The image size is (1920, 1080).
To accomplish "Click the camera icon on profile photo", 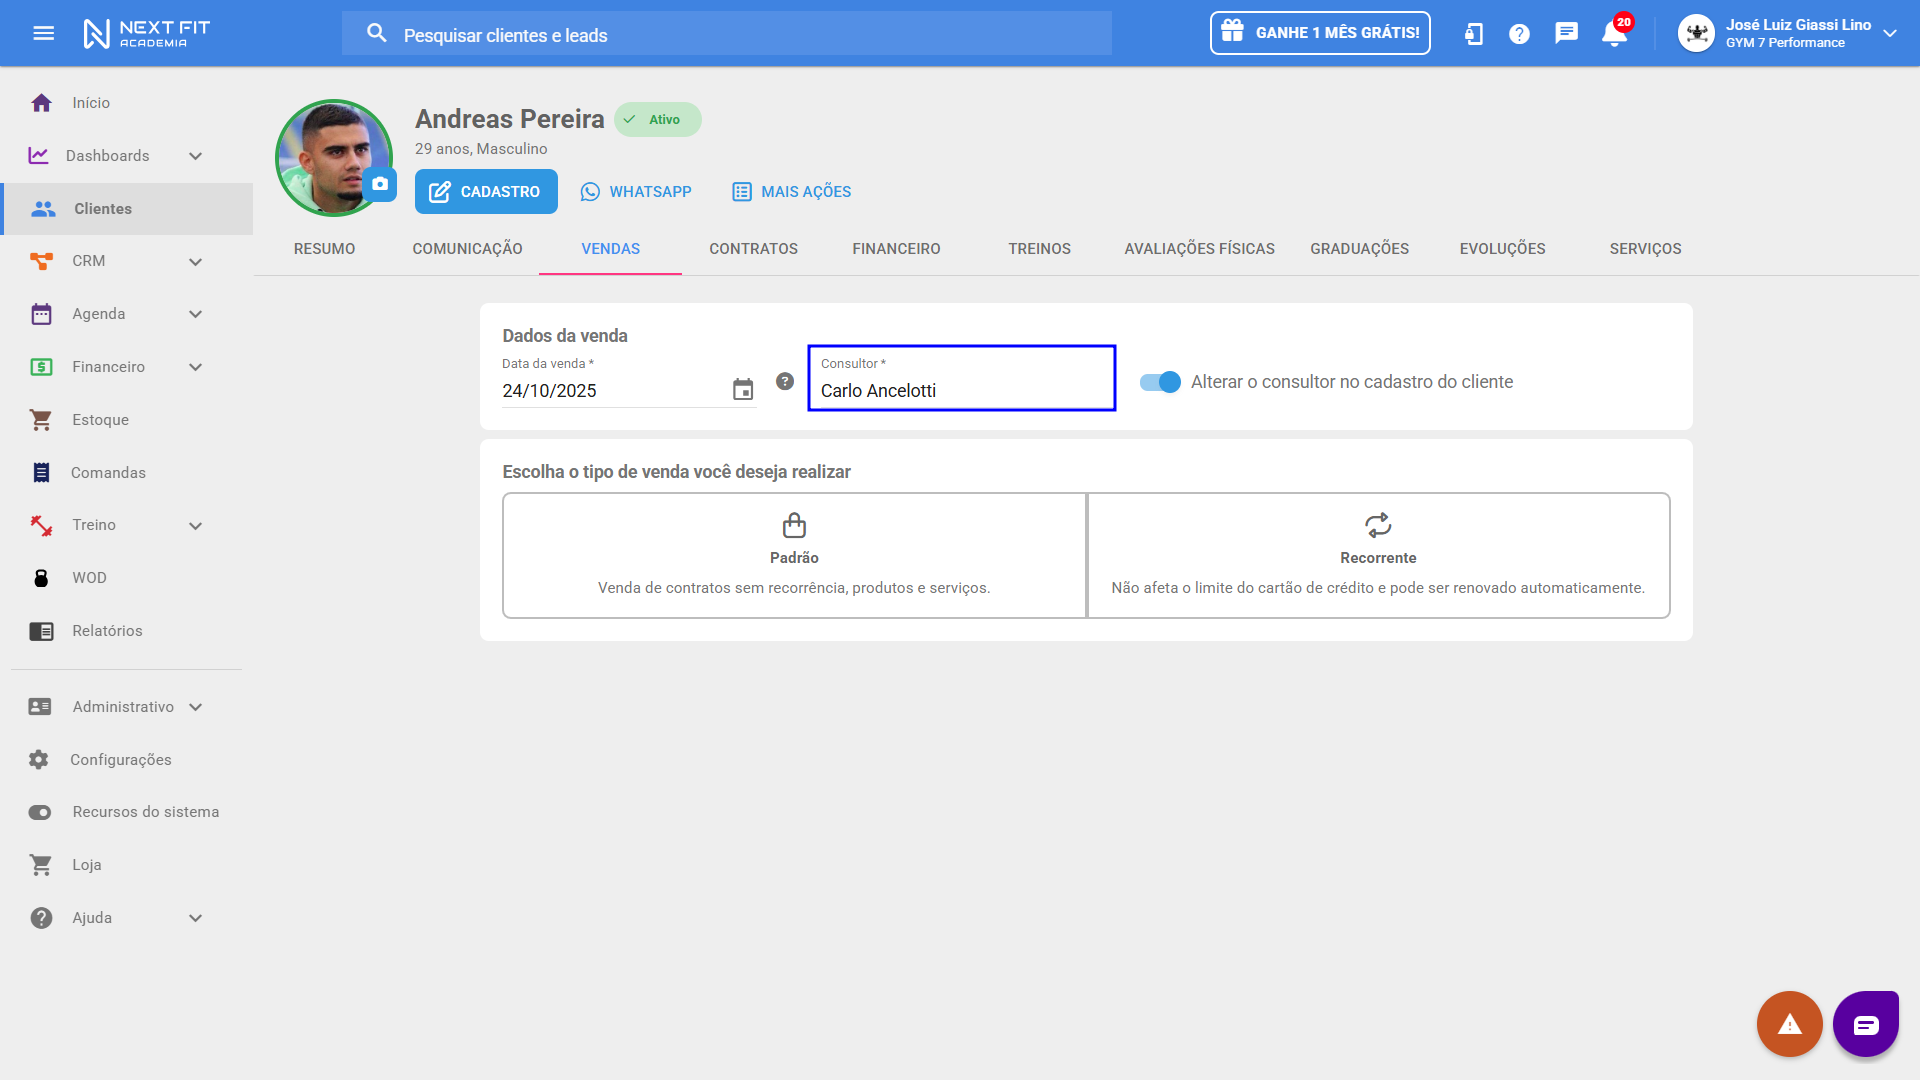I will click(380, 184).
